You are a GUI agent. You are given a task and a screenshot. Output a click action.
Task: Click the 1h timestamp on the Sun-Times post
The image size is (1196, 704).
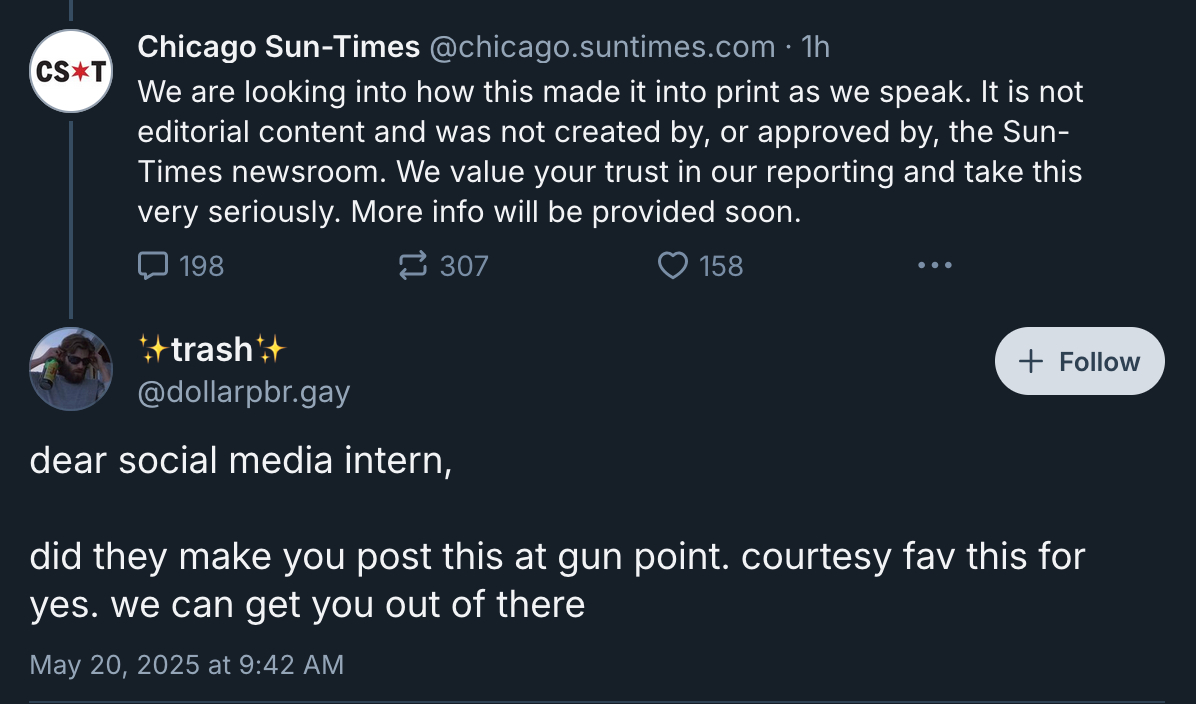[x=816, y=46]
